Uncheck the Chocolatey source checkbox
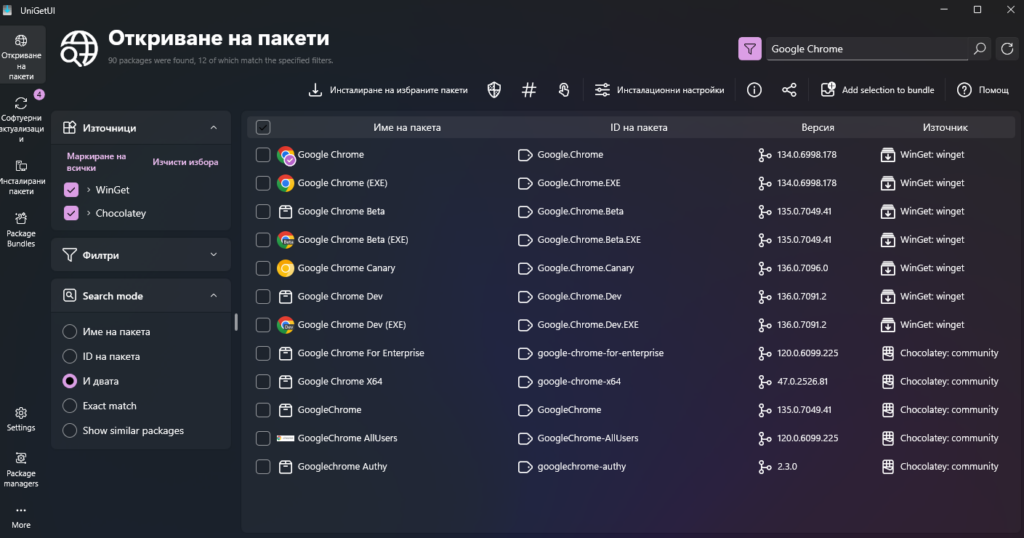This screenshot has height=538, width=1024. pyautogui.click(x=71, y=213)
